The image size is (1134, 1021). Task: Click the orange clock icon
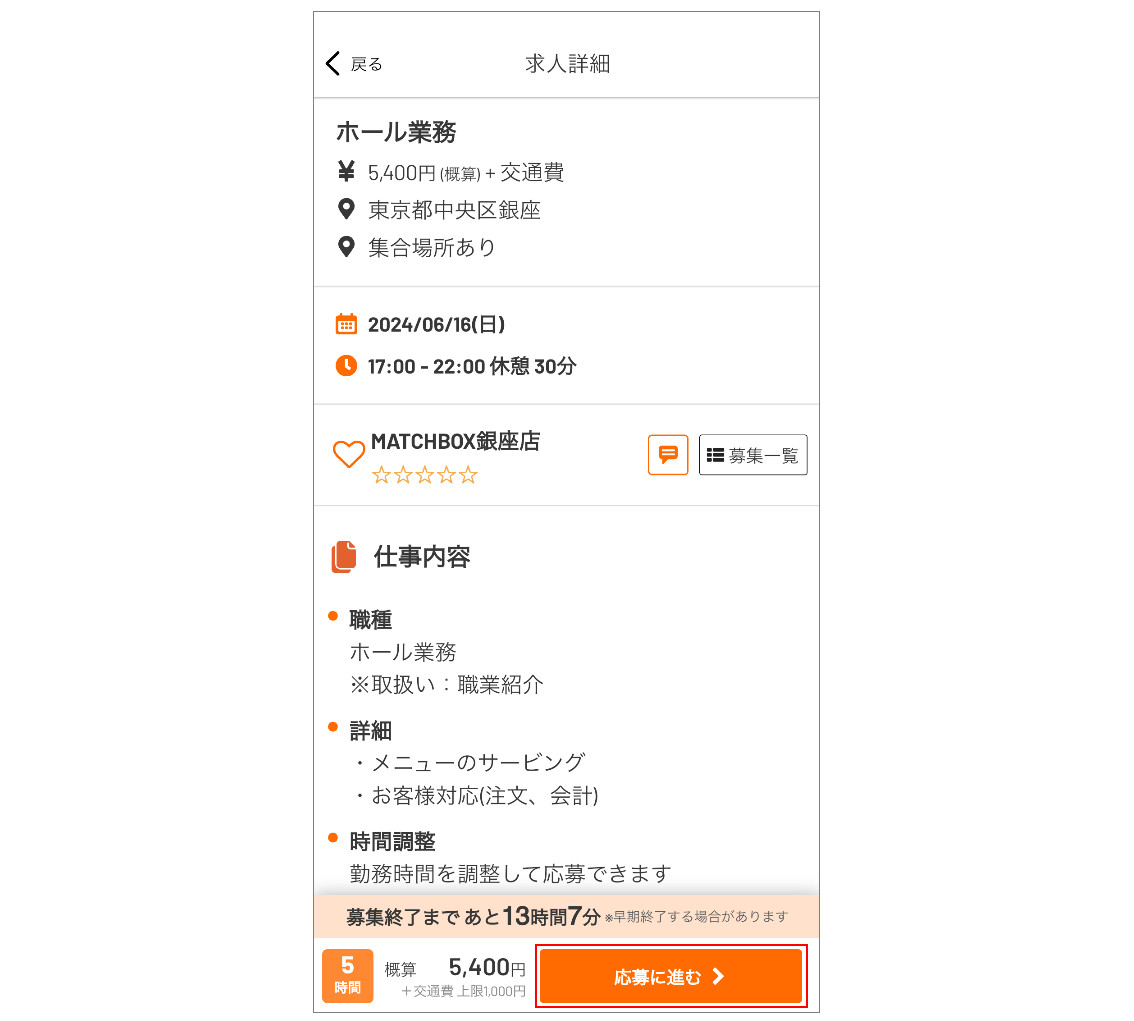[346, 365]
